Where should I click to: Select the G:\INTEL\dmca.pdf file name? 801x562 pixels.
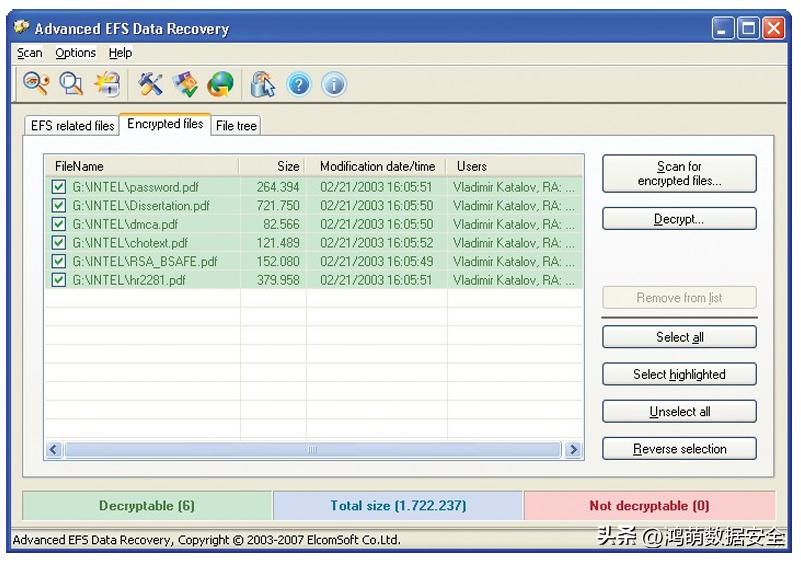pos(125,224)
